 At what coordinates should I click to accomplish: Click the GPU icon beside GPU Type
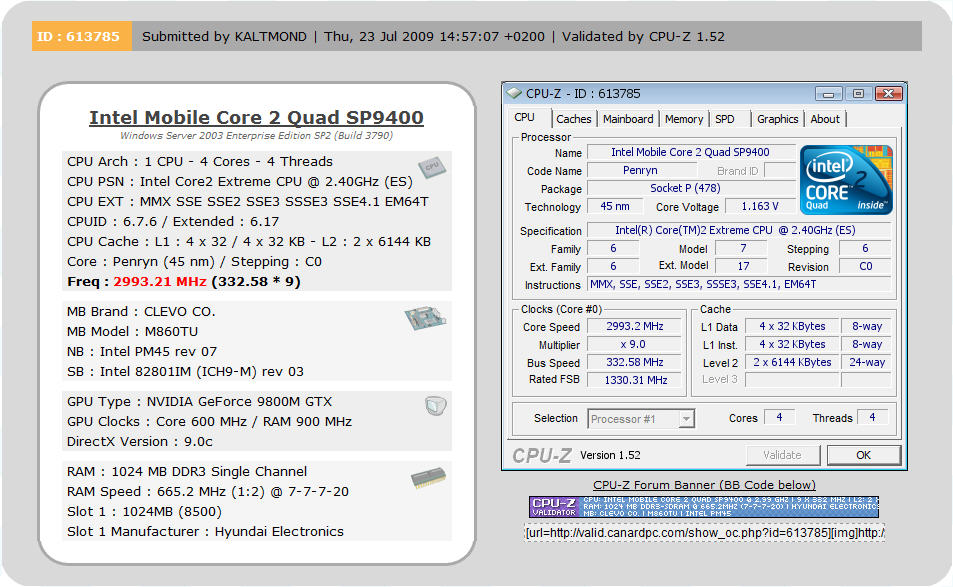click(x=435, y=405)
